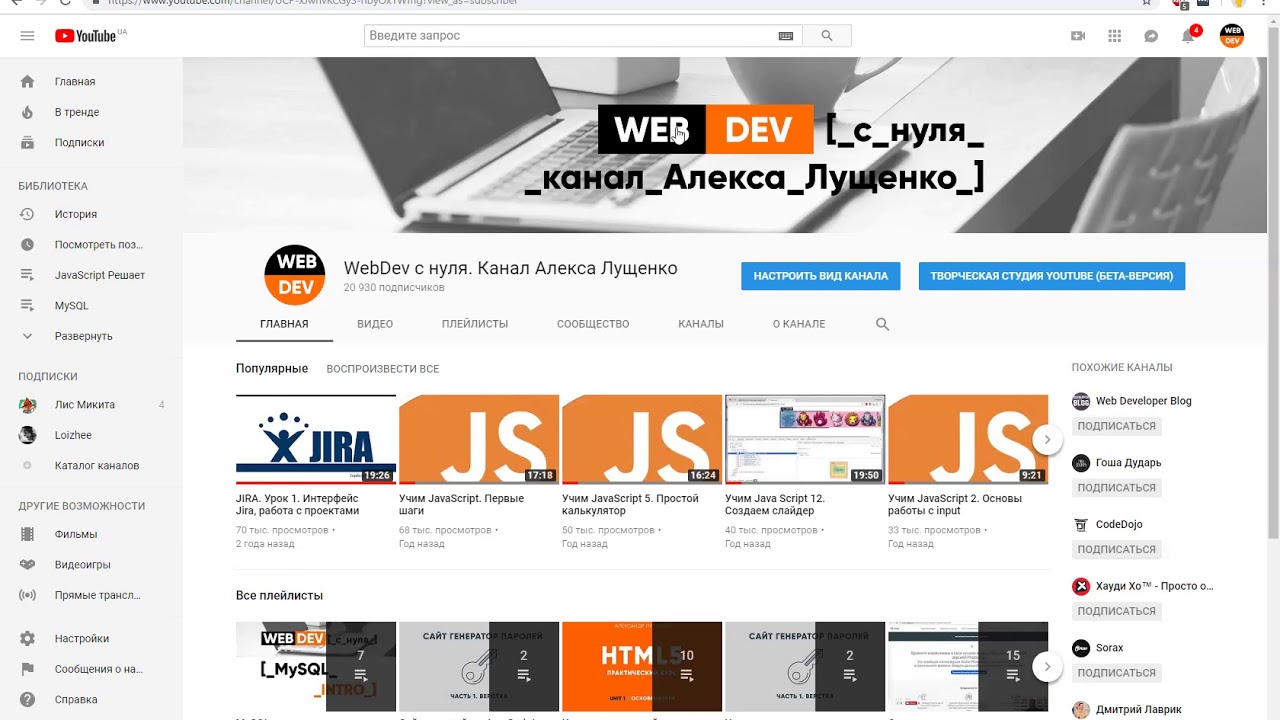Open Каталог каналов
The width and height of the screenshot is (1280, 720).
tap(91, 466)
